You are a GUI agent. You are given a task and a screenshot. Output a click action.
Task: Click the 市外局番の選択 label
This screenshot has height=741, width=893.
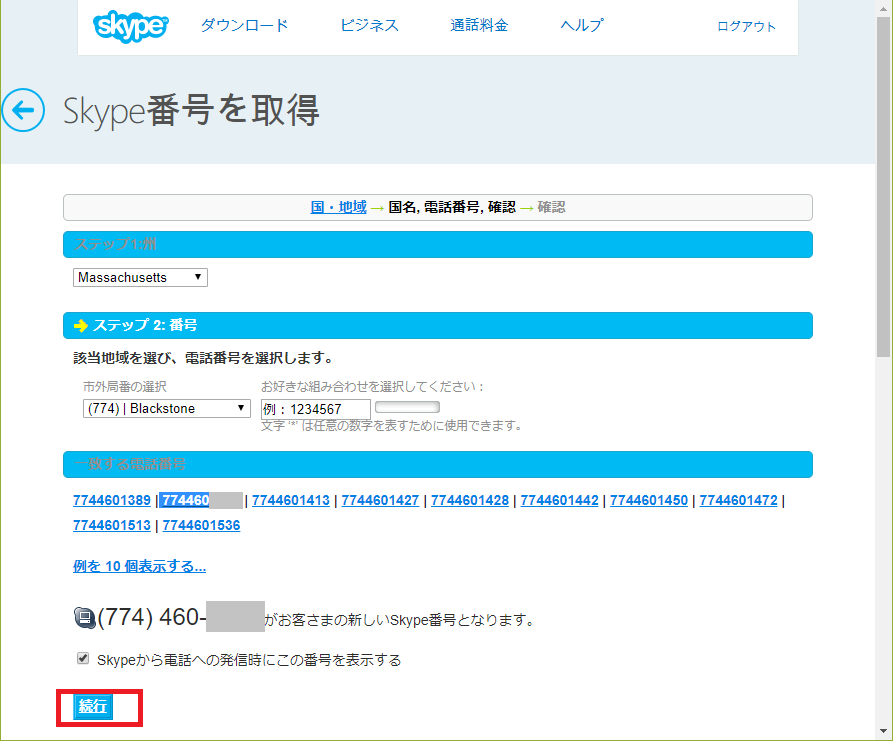125,387
